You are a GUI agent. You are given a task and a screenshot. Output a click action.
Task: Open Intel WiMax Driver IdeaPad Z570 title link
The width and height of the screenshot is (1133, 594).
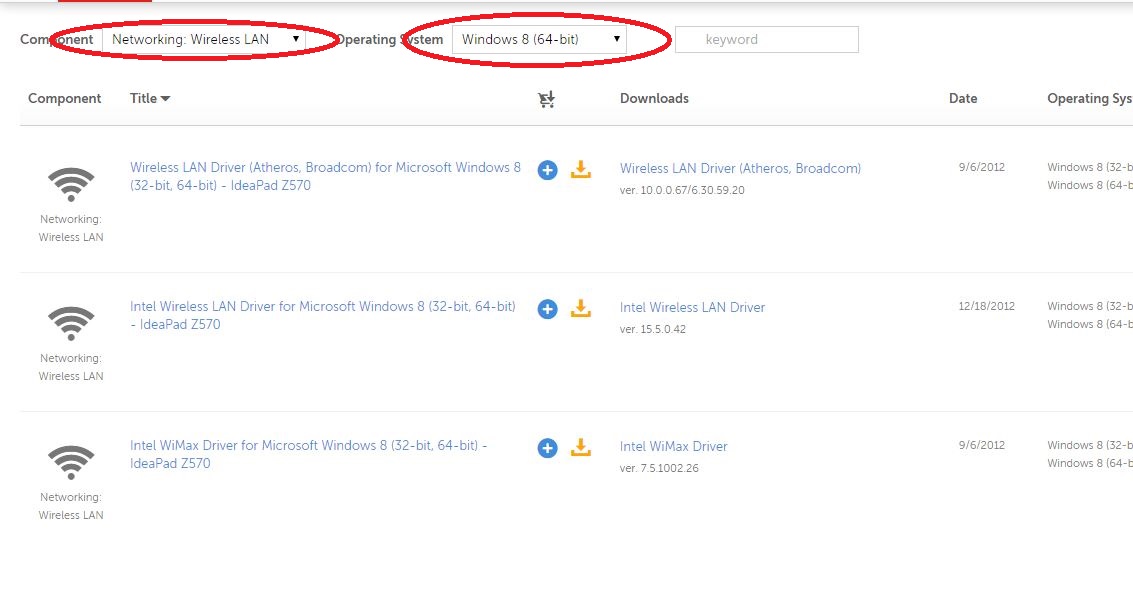[309, 455]
